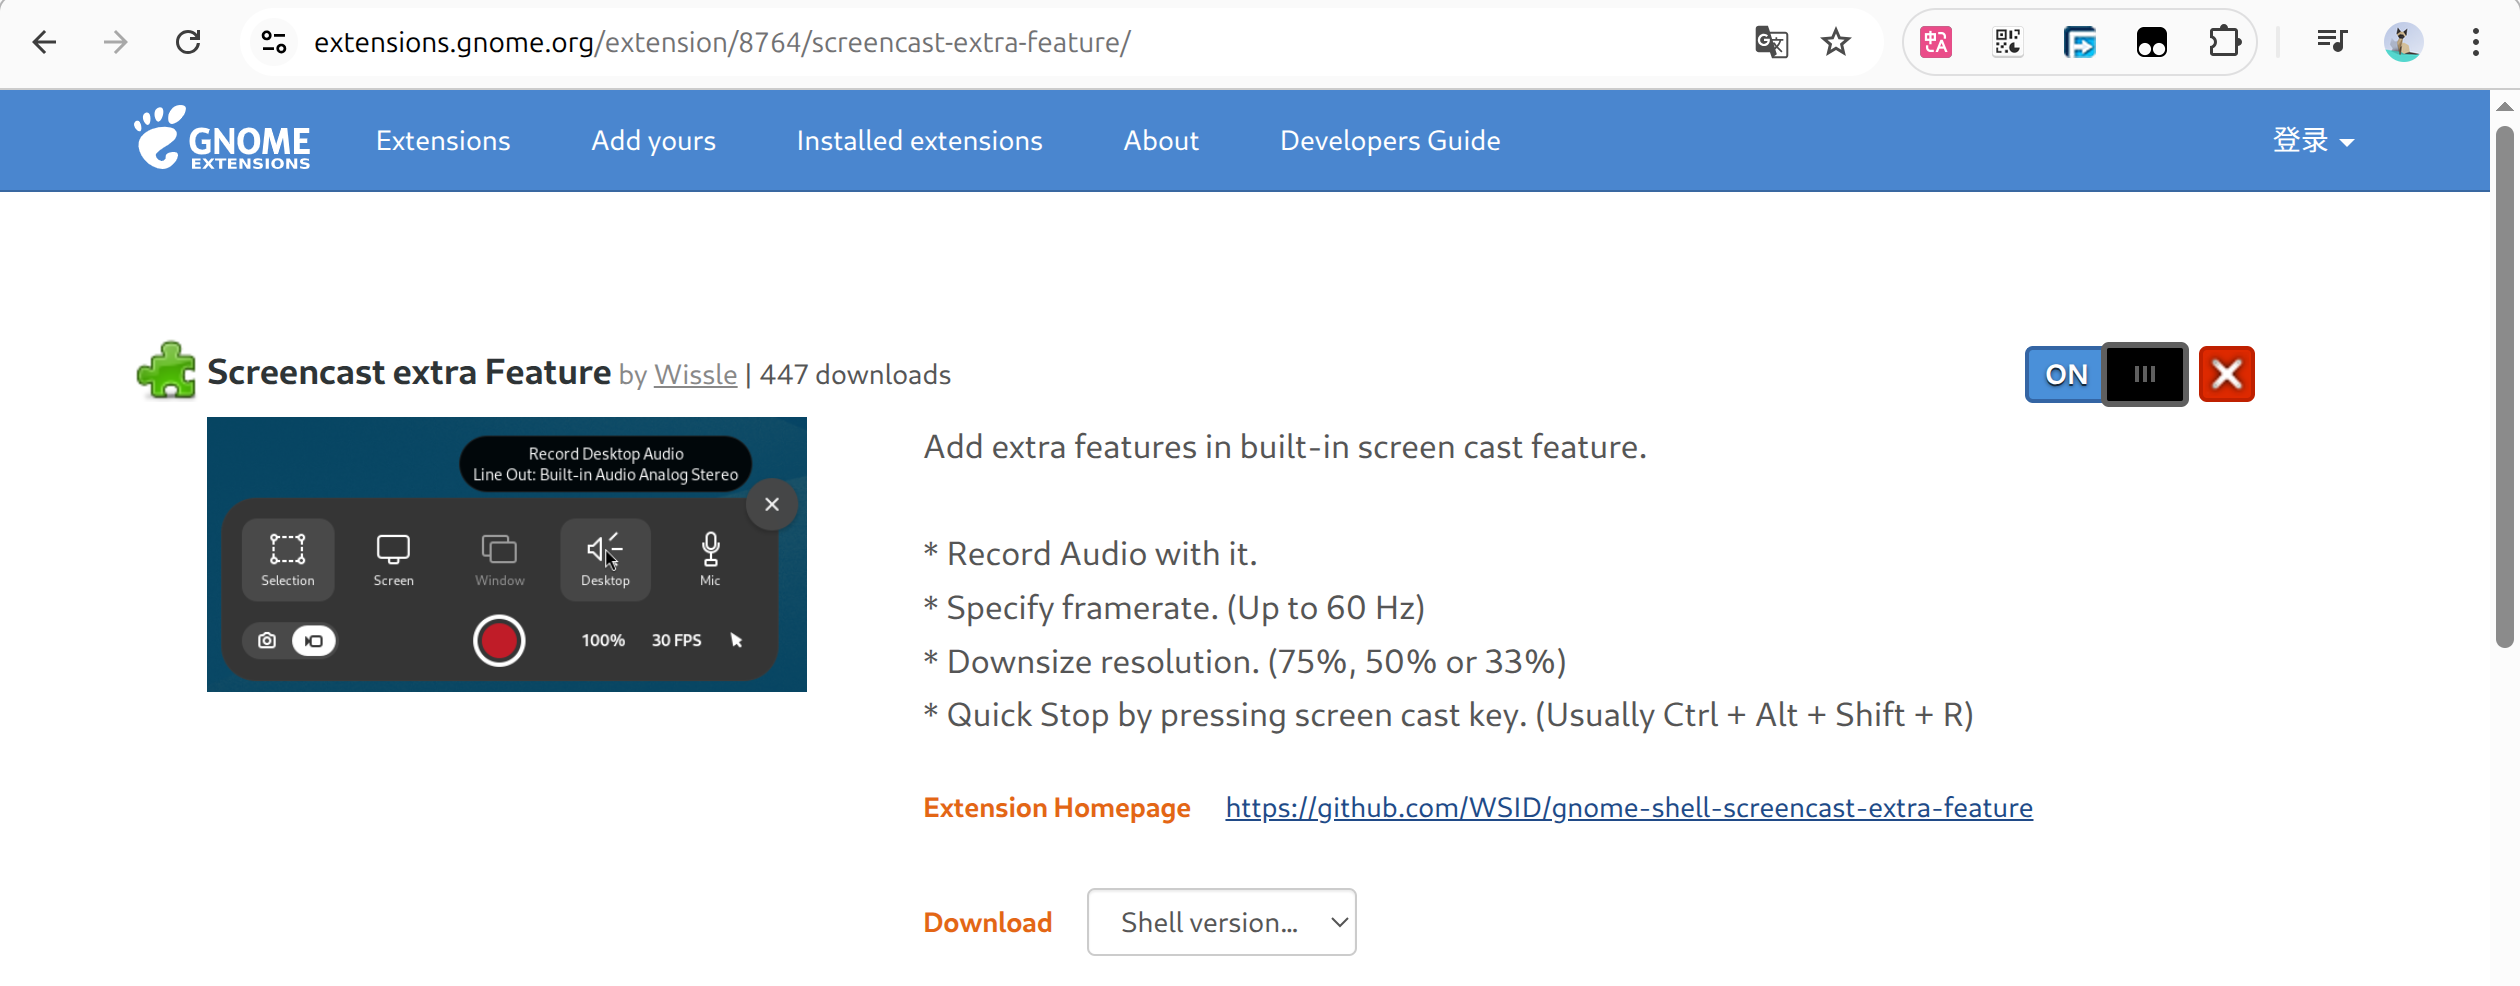Open the browser Extensions puzzle icon

point(2224,42)
